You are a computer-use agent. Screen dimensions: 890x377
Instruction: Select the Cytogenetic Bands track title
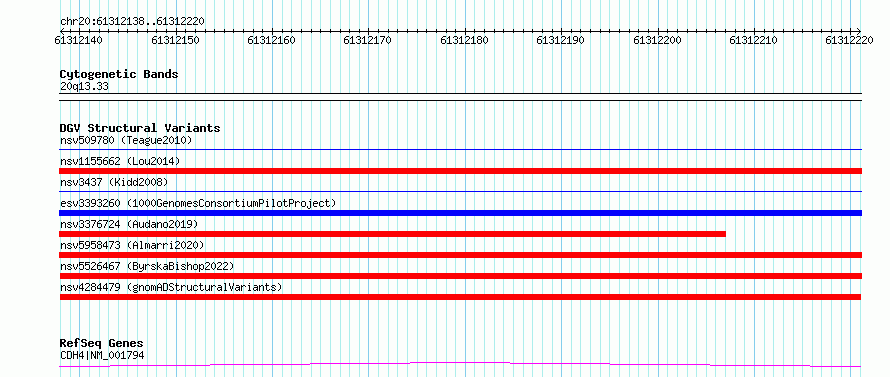119,74
